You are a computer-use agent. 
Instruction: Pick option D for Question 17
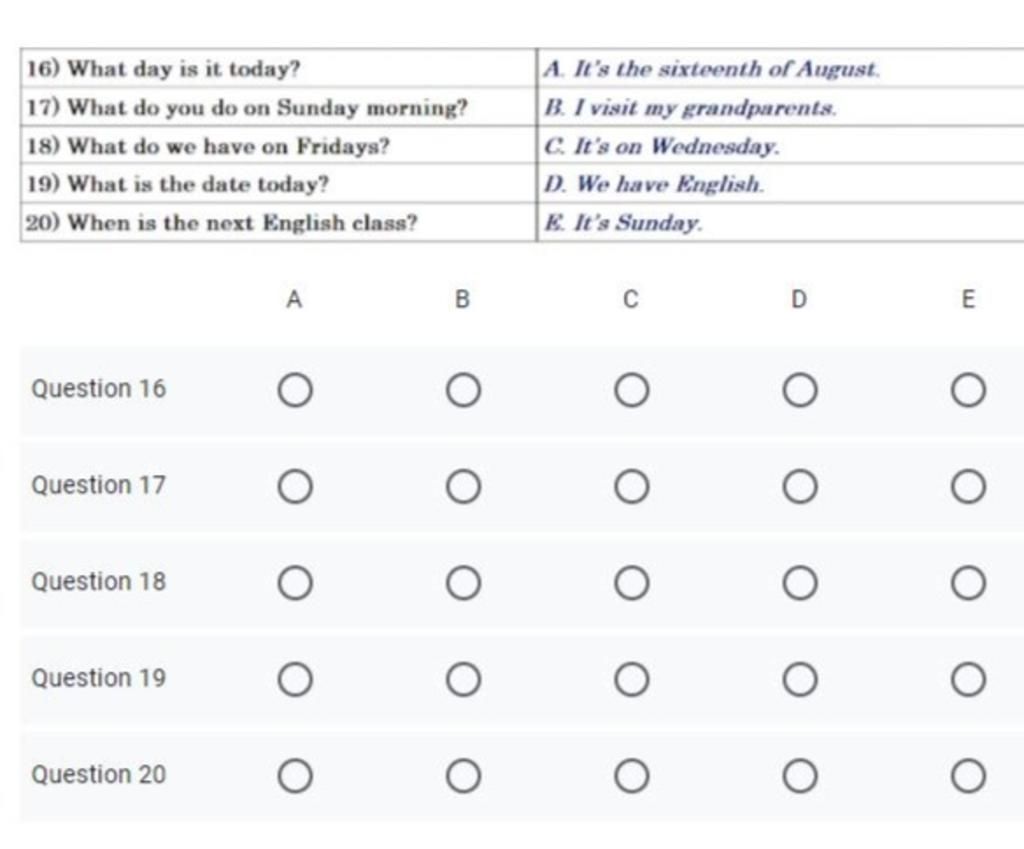coord(799,487)
